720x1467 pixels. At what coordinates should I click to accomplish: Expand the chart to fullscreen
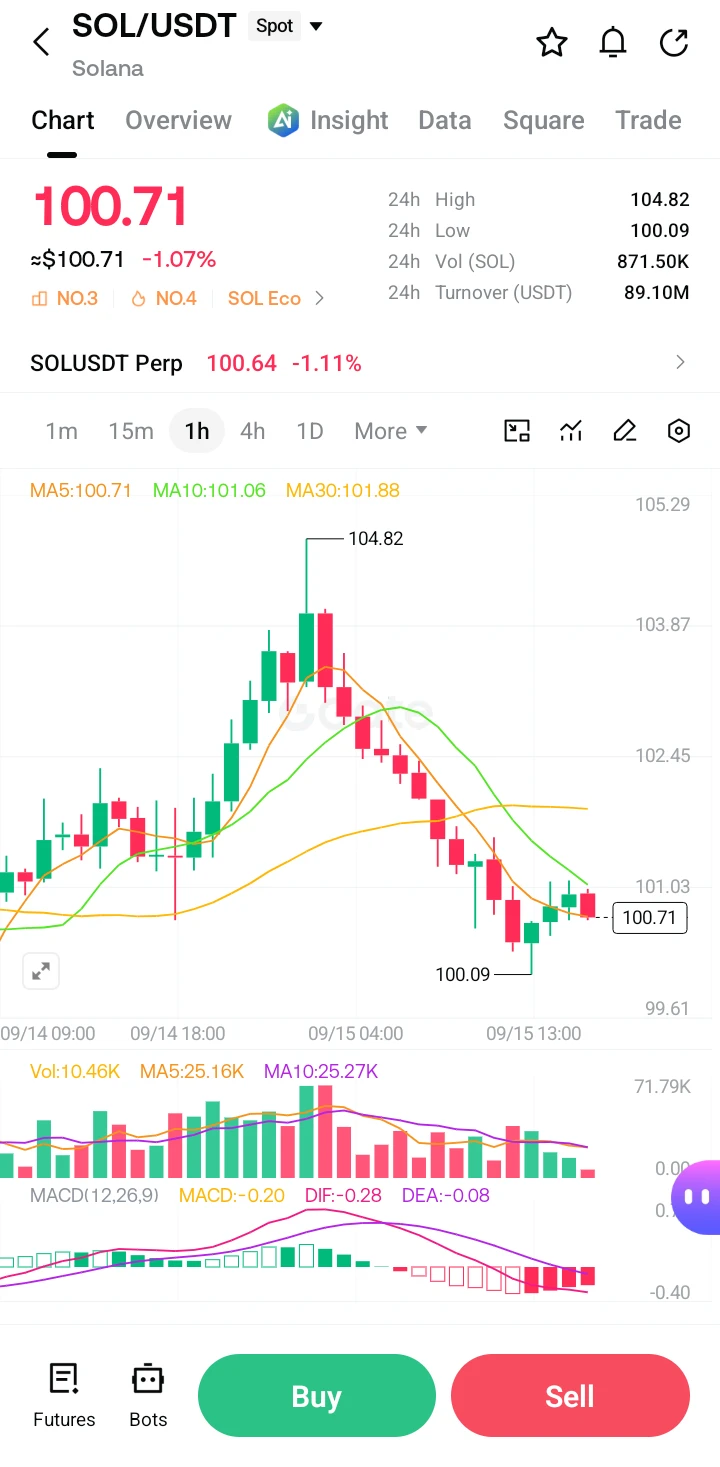coord(41,971)
